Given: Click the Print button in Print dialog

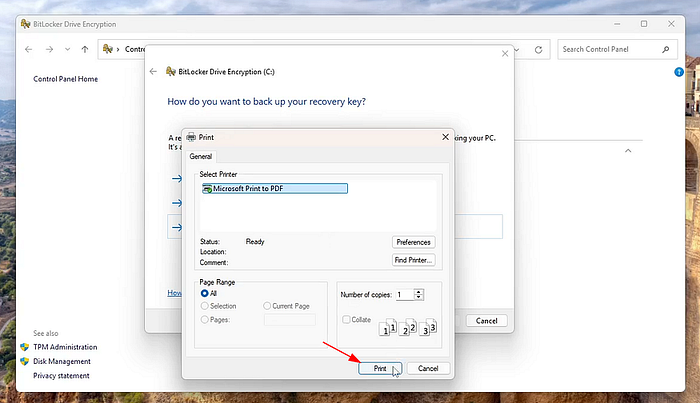Looking at the screenshot, I should (380, 368).
